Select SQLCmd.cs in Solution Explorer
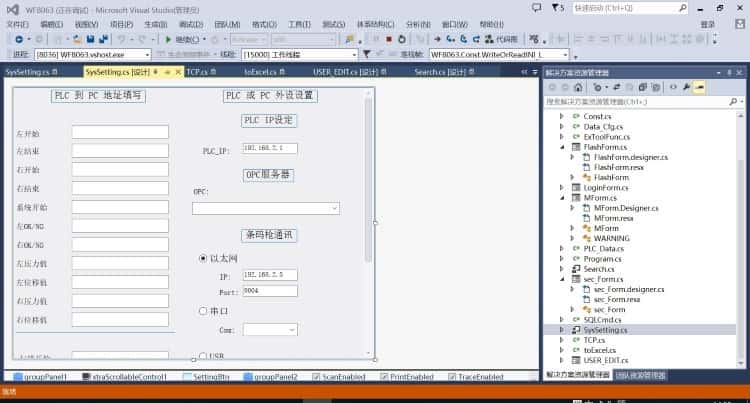The height and width of the screenshot is (403, 750). [x=602, y=320]
